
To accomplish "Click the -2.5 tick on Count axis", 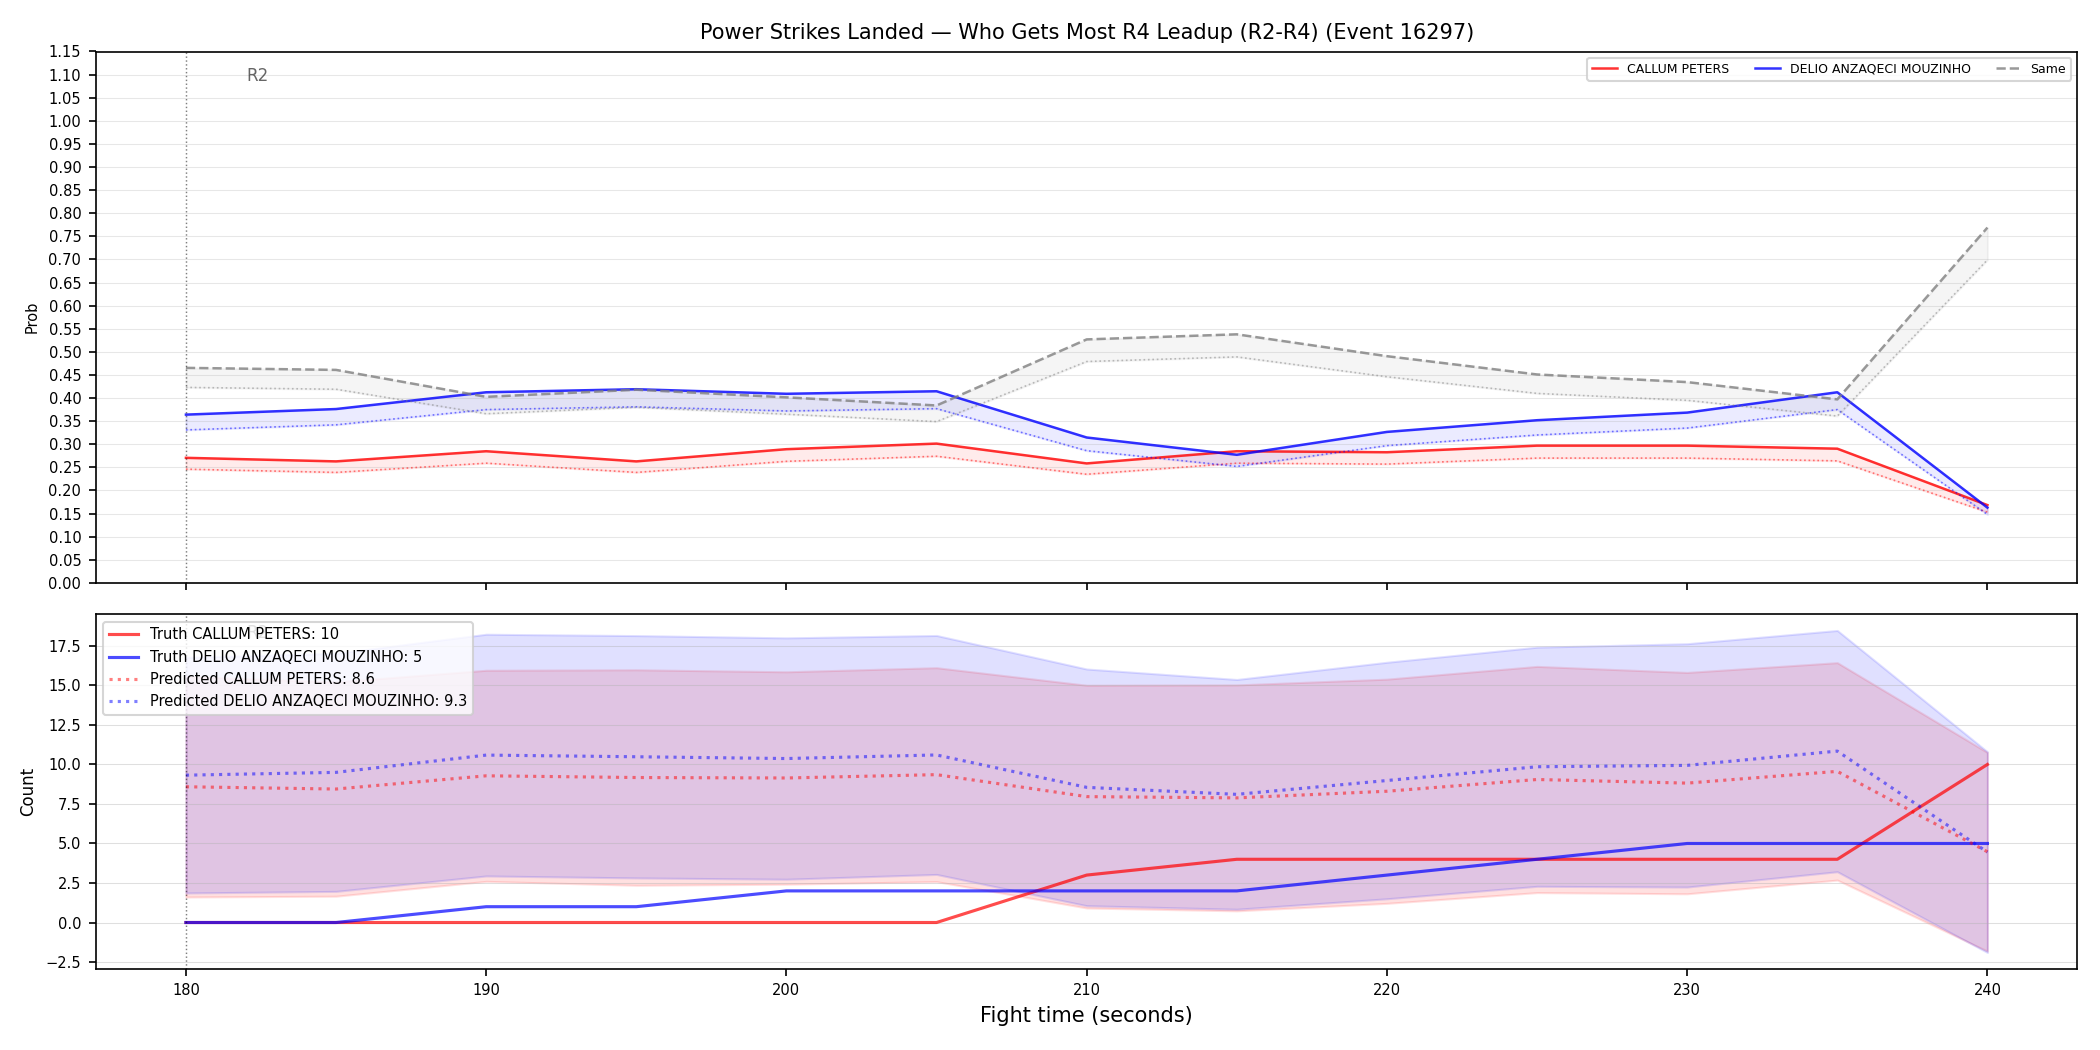I will [x=62, y=962].
